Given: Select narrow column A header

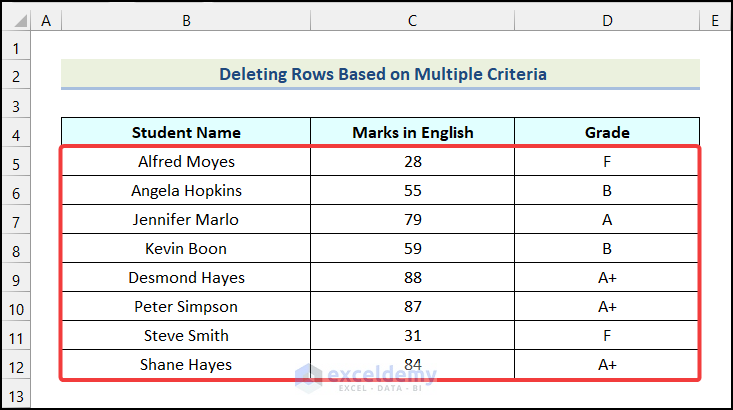Looking at the screenshot, I should [x=47, y=20].
